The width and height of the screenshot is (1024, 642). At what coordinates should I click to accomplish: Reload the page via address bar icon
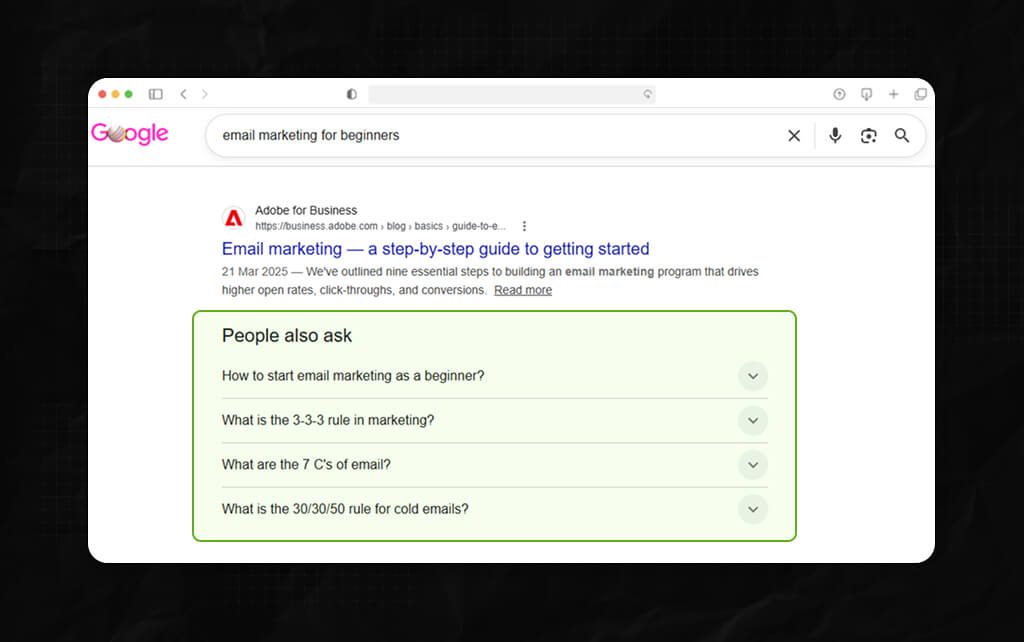[x=647, y=94]
